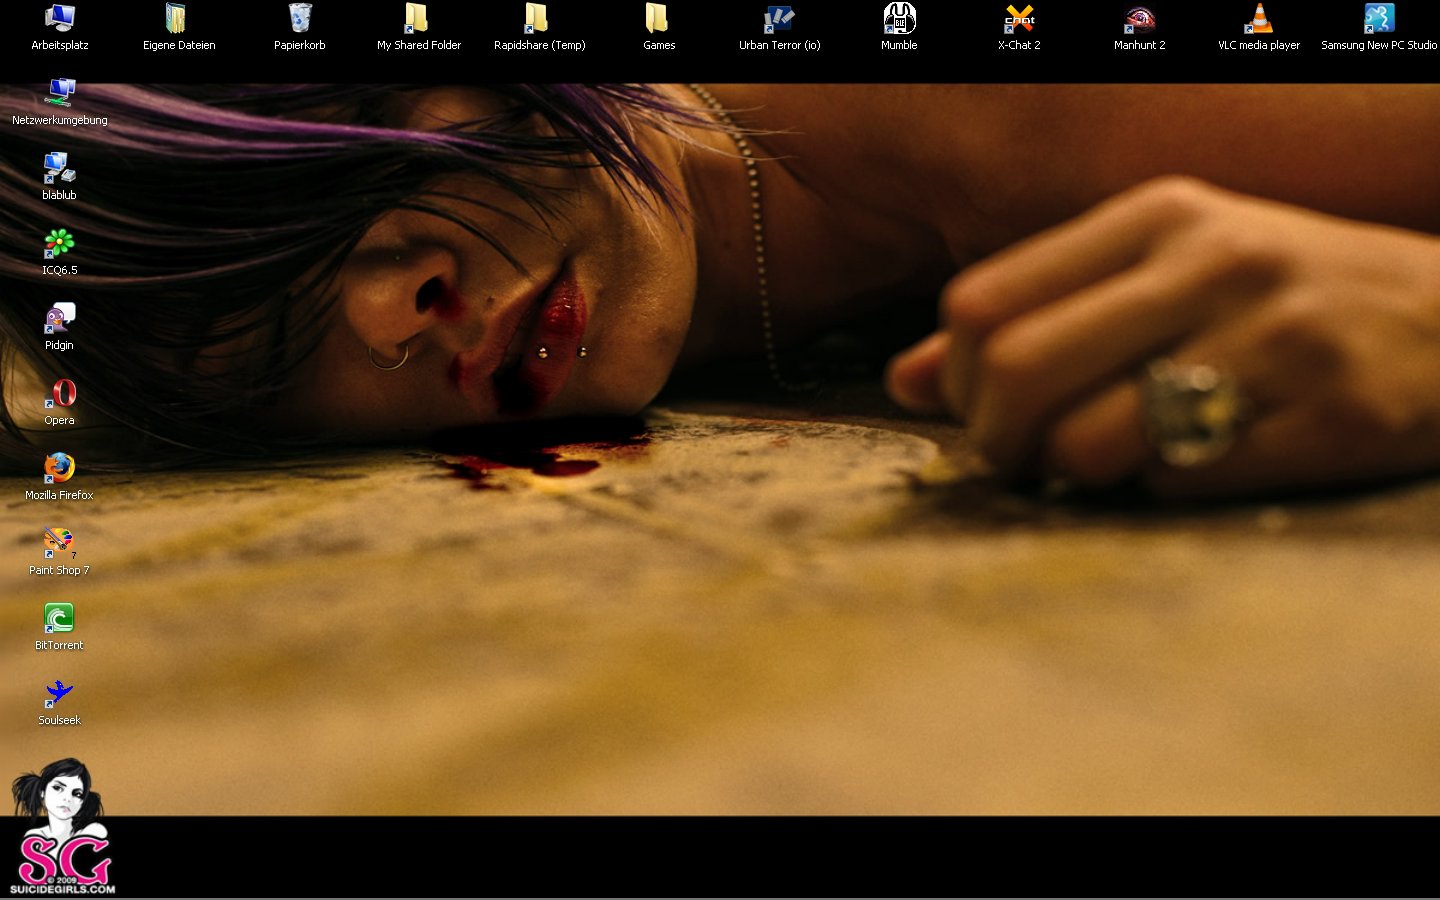Click the VLC media player cone icon

tap(1258, 19)
